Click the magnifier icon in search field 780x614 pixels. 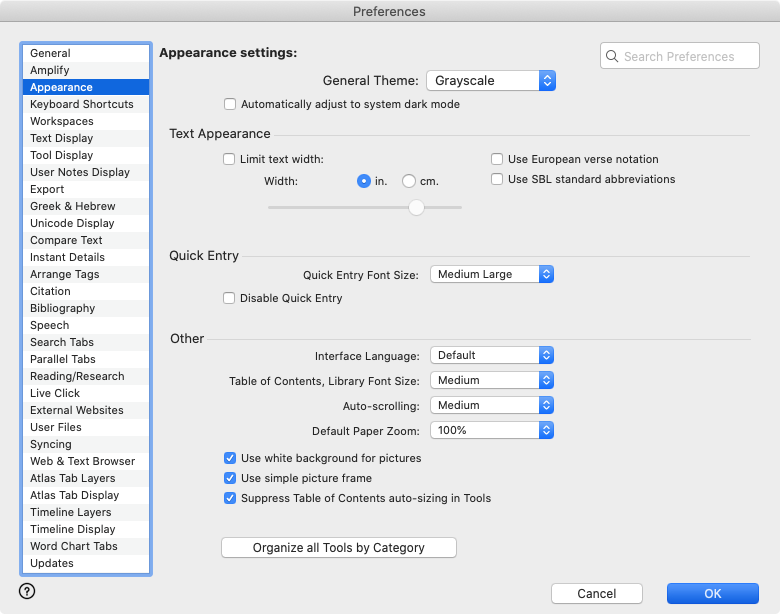click(x=612, y=57)
